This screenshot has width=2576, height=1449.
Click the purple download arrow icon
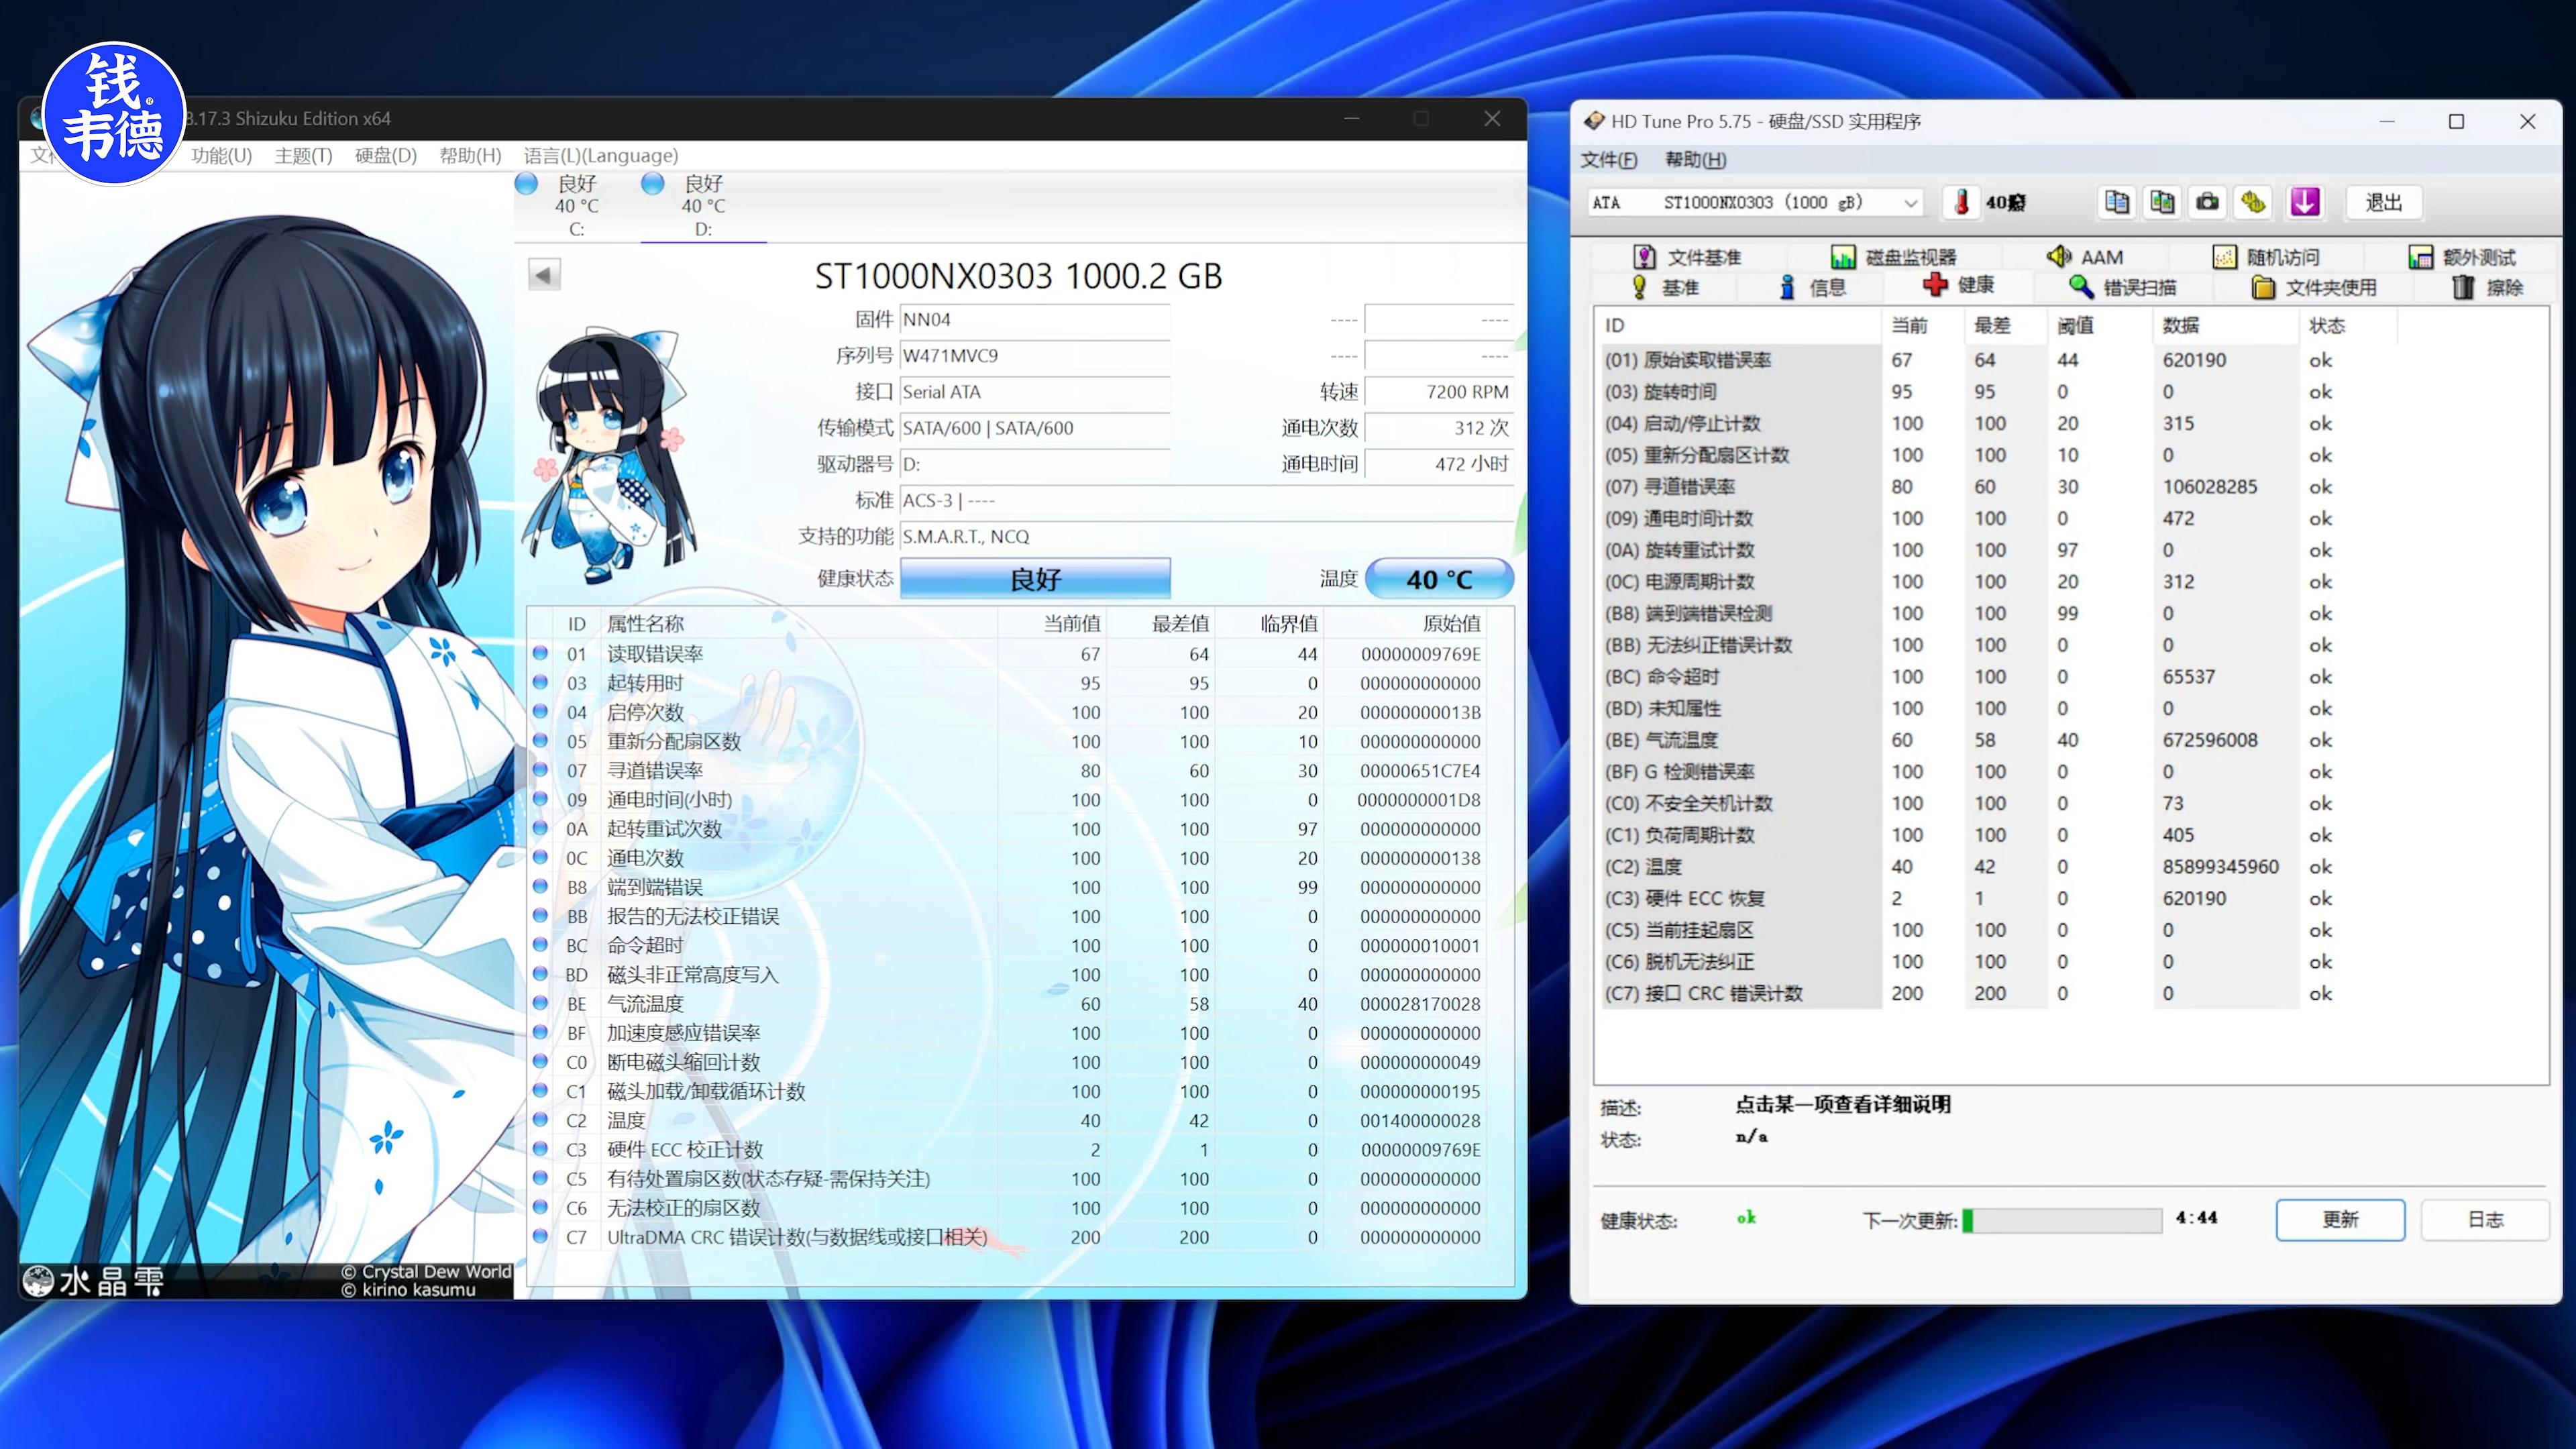coord(2304,203)
